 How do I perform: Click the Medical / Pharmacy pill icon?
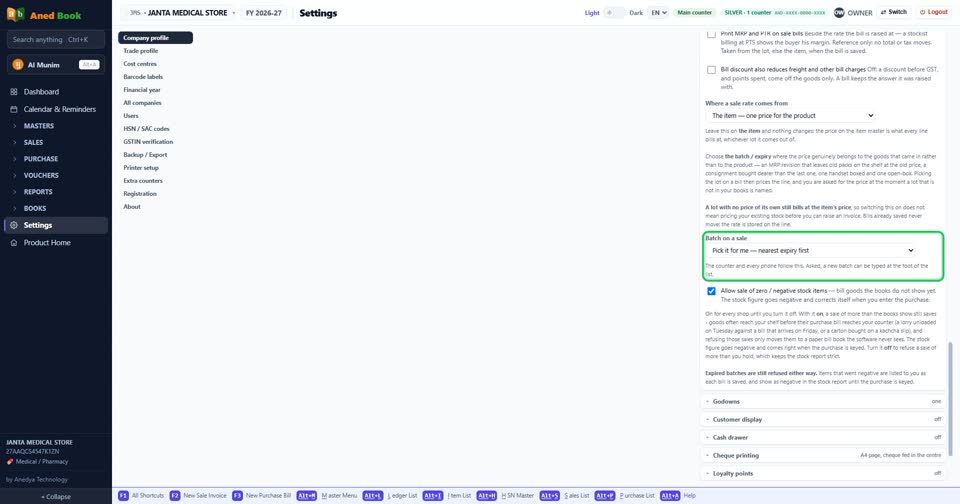10,462
